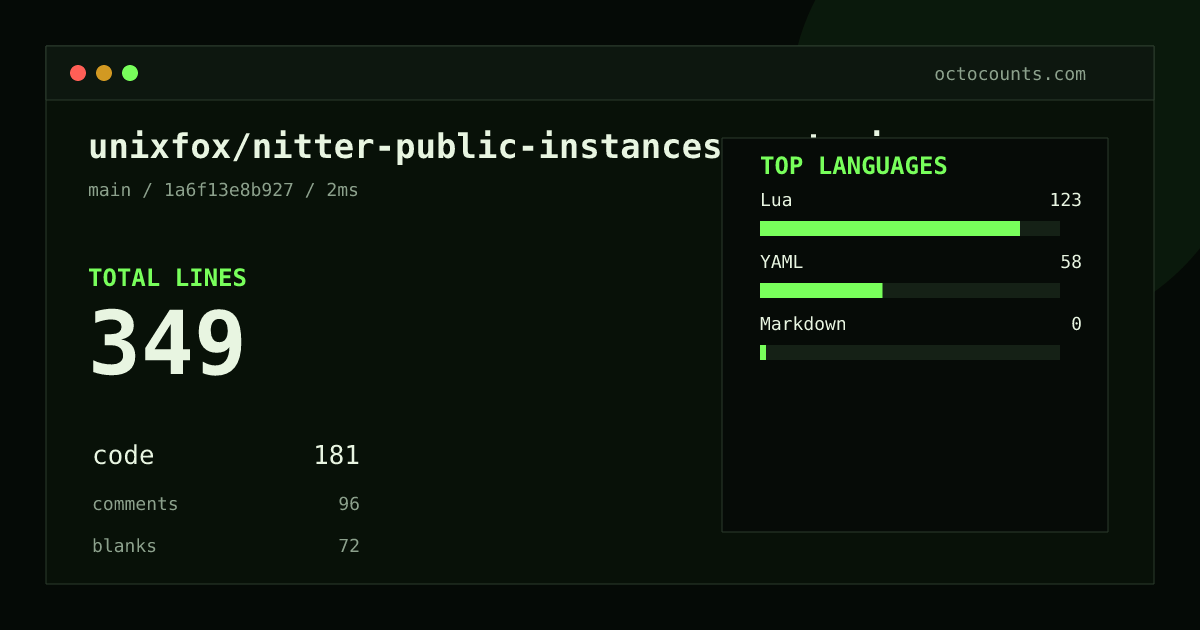The height and width of the screenshot is (630, 1200).
Task: Click the YAML progress bar
Action: click(910, 290)
